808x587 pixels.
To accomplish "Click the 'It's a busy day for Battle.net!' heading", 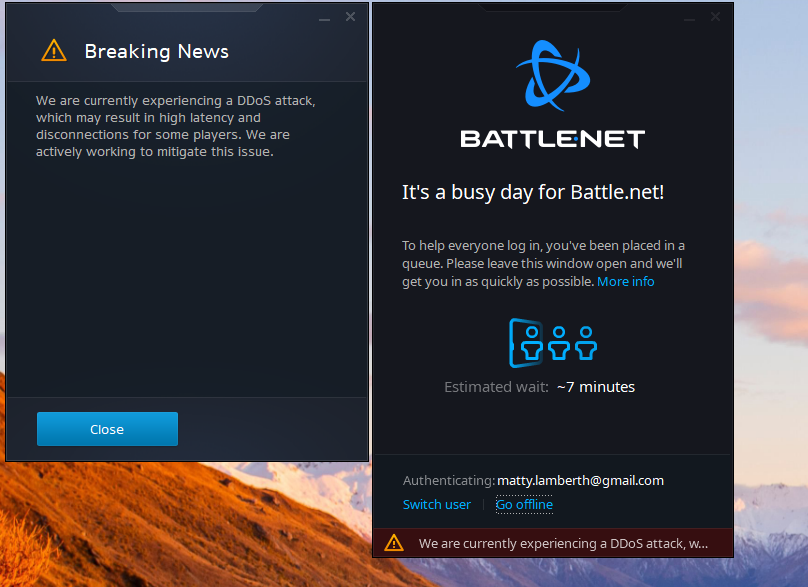I will (533, 192).
